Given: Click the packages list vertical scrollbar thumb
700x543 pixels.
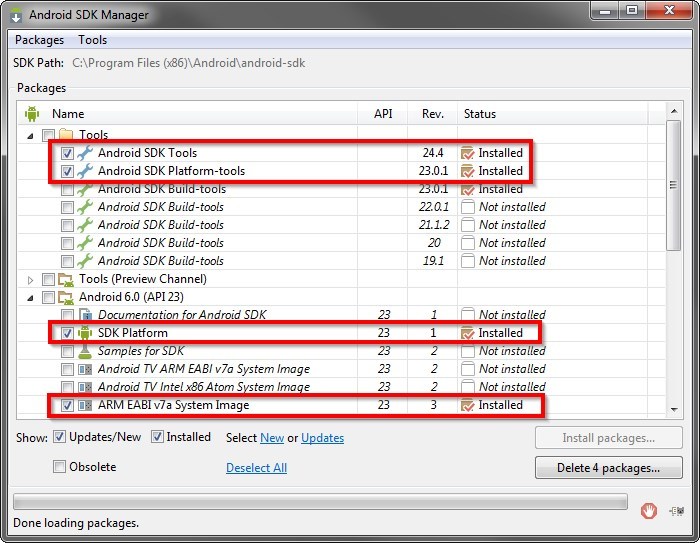Looking at the screenshot, I should [x=674, y=185].
